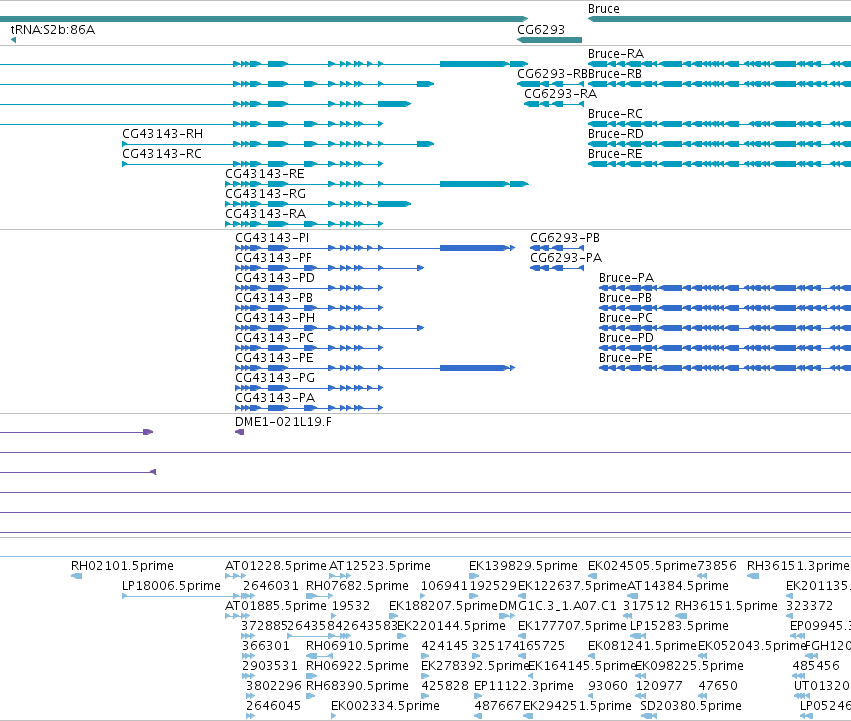851x721 pixels.
Task: Select protein Bruce-PB label
Action: coord(625,298)
